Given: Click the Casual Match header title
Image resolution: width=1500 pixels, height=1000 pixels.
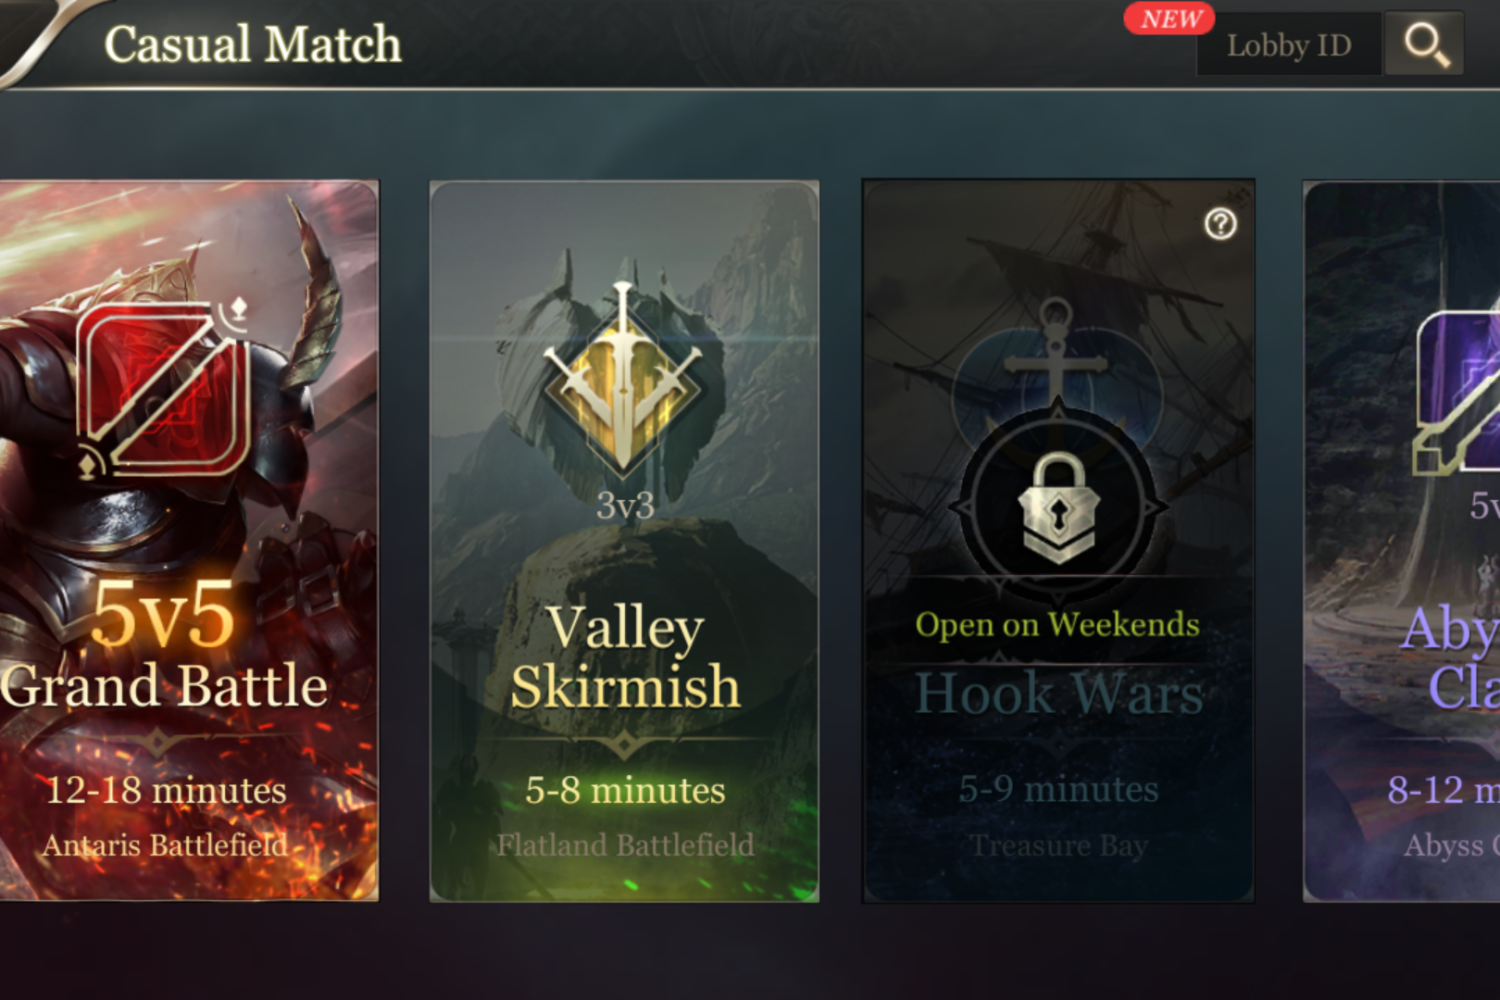Looking at the screenshot, I should (x=253, y=44).
